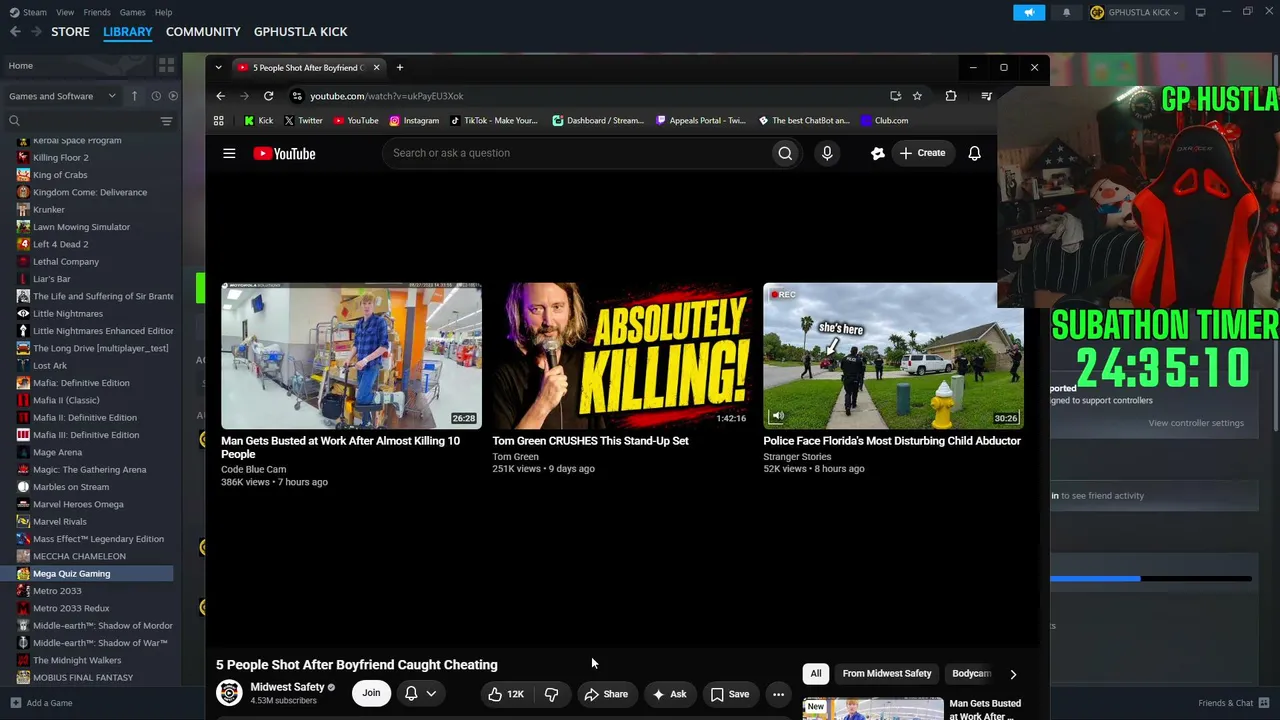This screenshot has width=1280, height=720.
Task: Open the GPHUSTLA KICK account dropdown
Action: (x=1135, y=12)
